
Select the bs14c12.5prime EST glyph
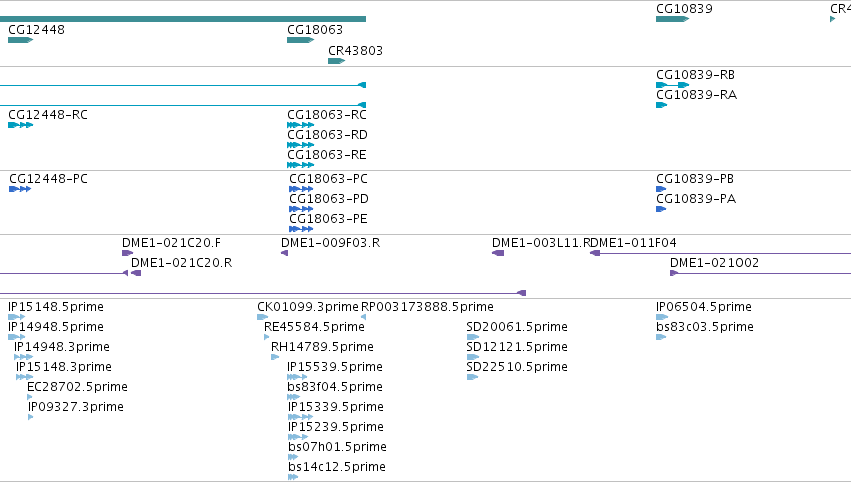(x=293, y=477)
